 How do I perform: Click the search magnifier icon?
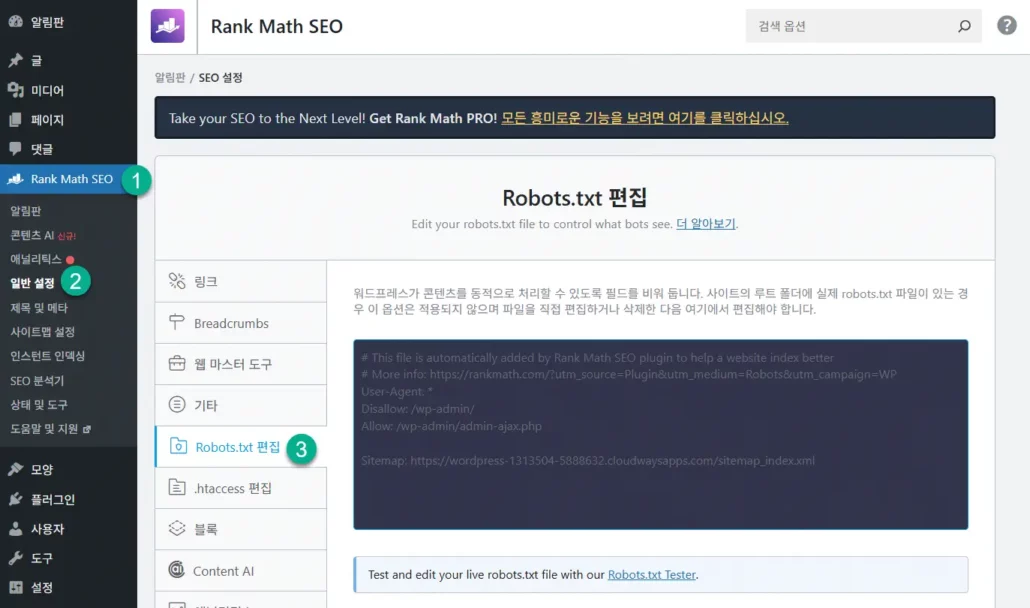(964, 26)
